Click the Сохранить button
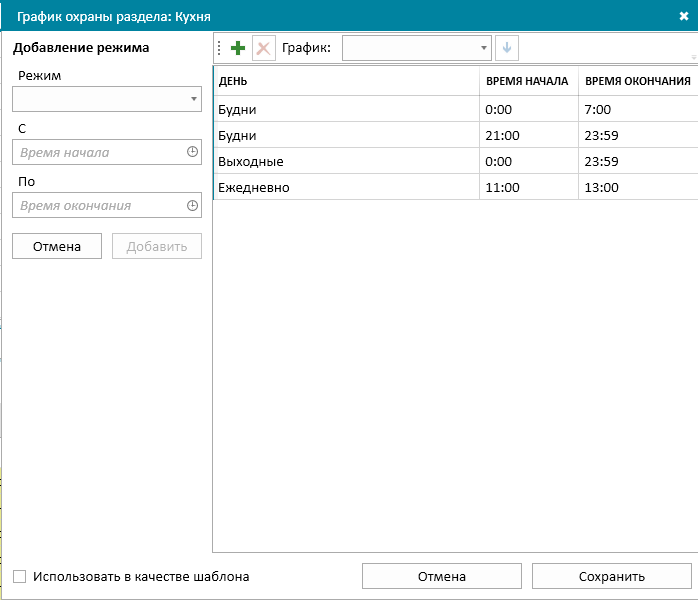 point(612,576)
